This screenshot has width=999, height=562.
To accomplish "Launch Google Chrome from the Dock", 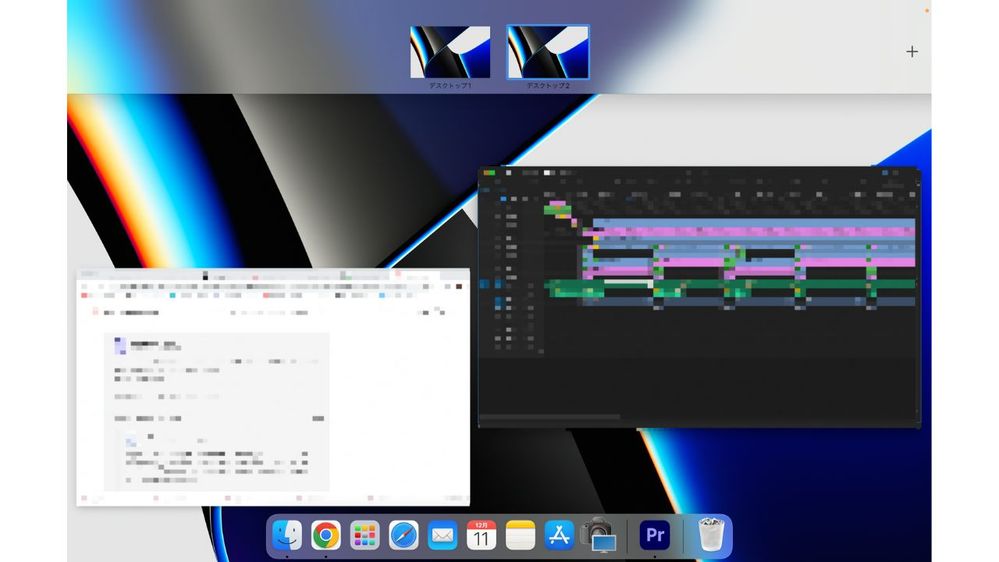I will tap(326, 535).
